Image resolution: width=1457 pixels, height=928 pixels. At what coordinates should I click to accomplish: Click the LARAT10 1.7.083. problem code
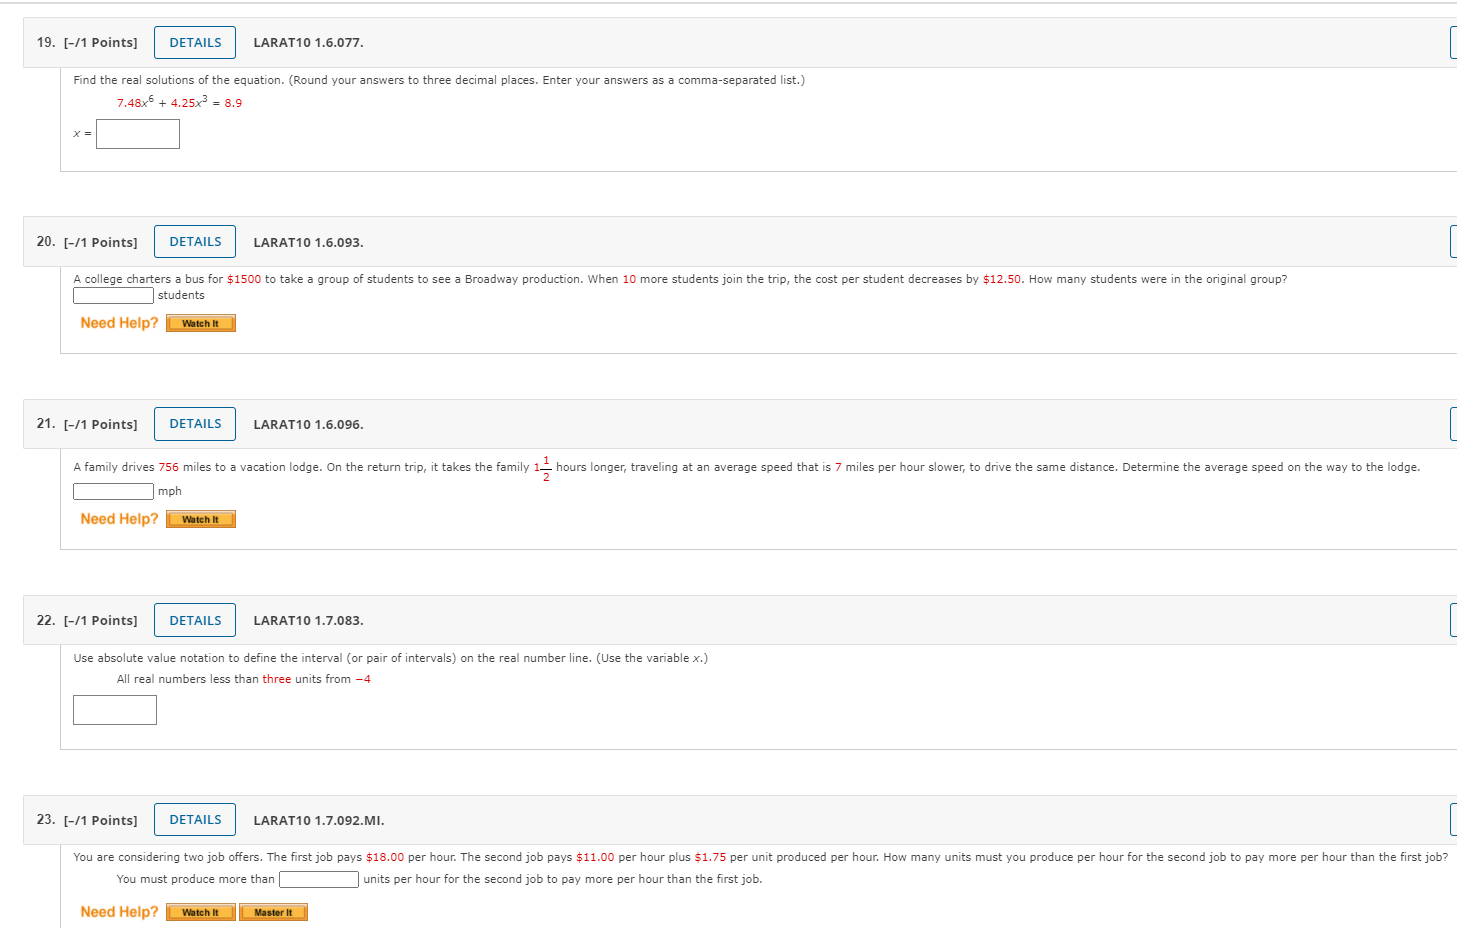tap(308, 621)
